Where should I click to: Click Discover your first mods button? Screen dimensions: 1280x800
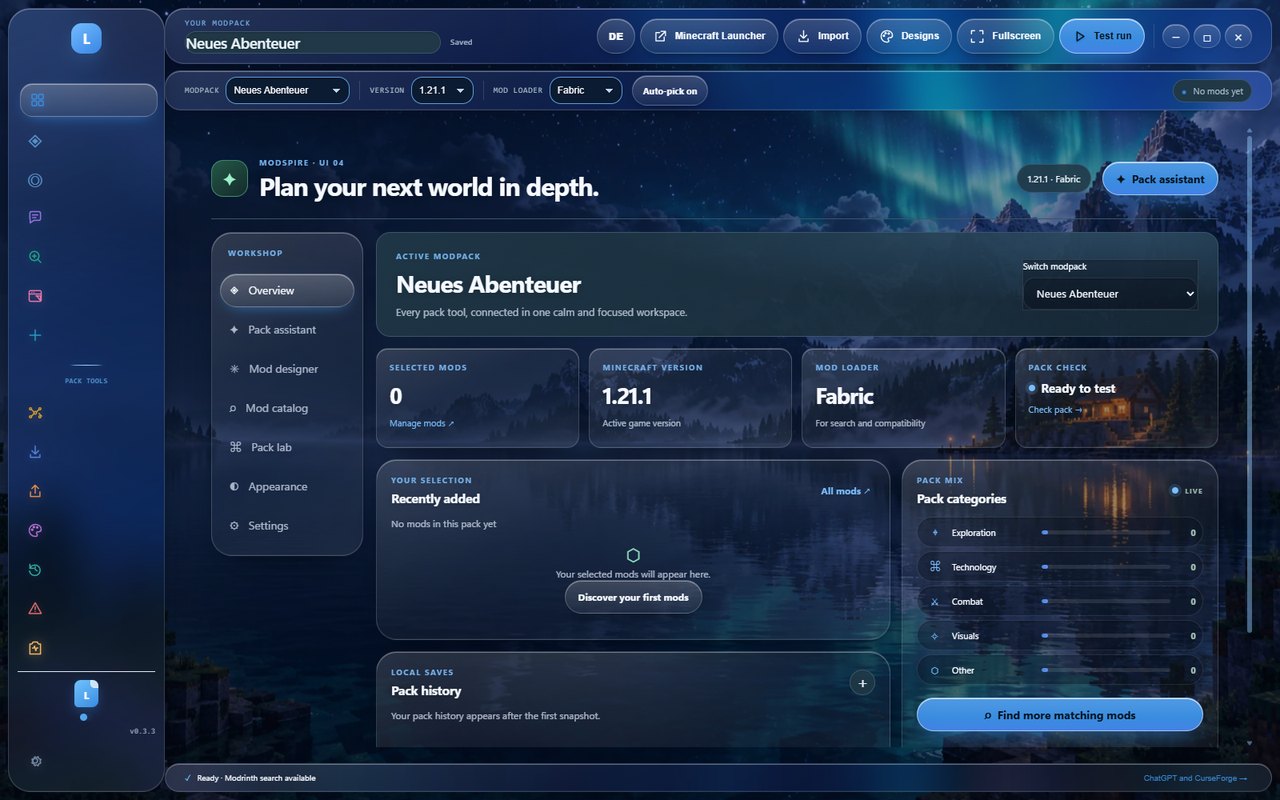point(633,598)
